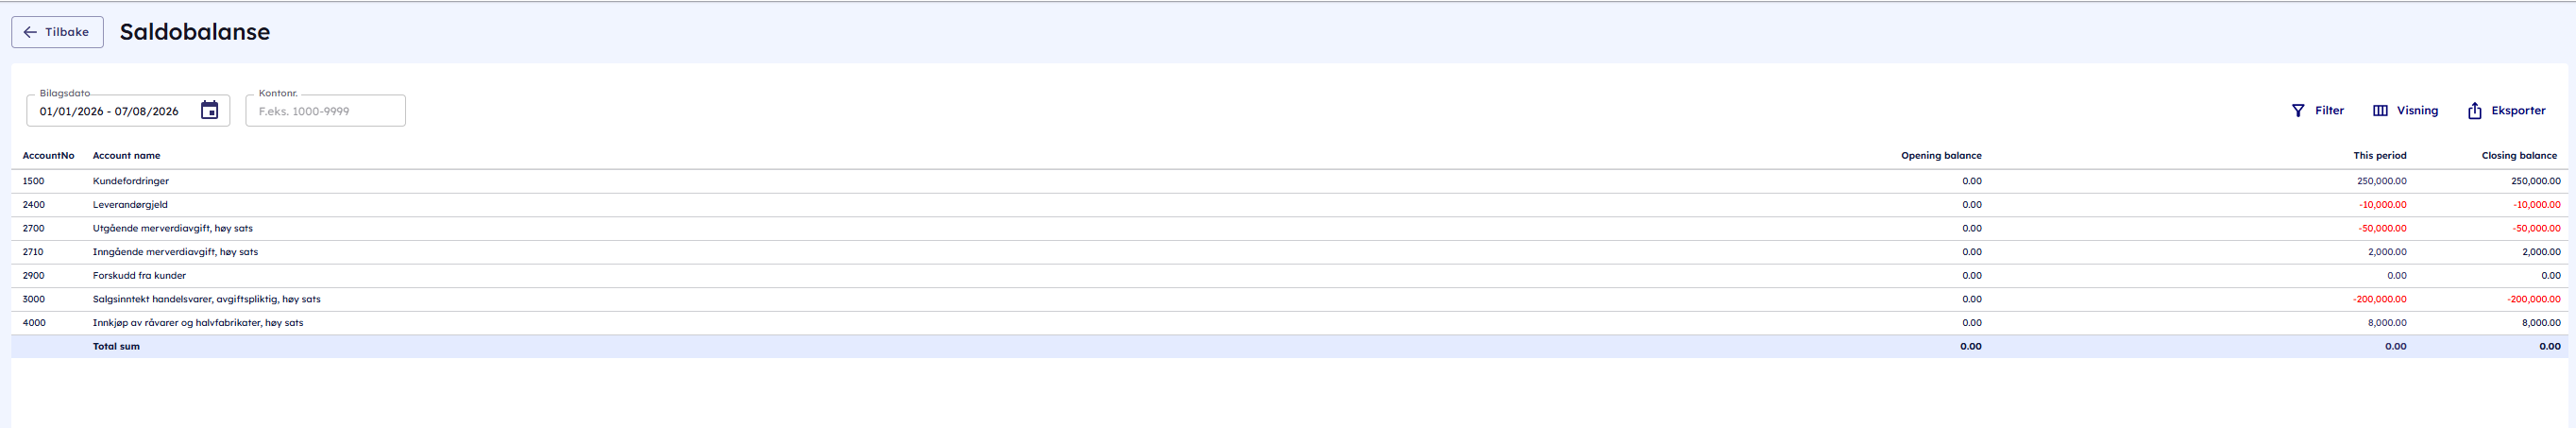Click the This period column header
The height and width of the screenshot is (428, 2576).
2379,156
